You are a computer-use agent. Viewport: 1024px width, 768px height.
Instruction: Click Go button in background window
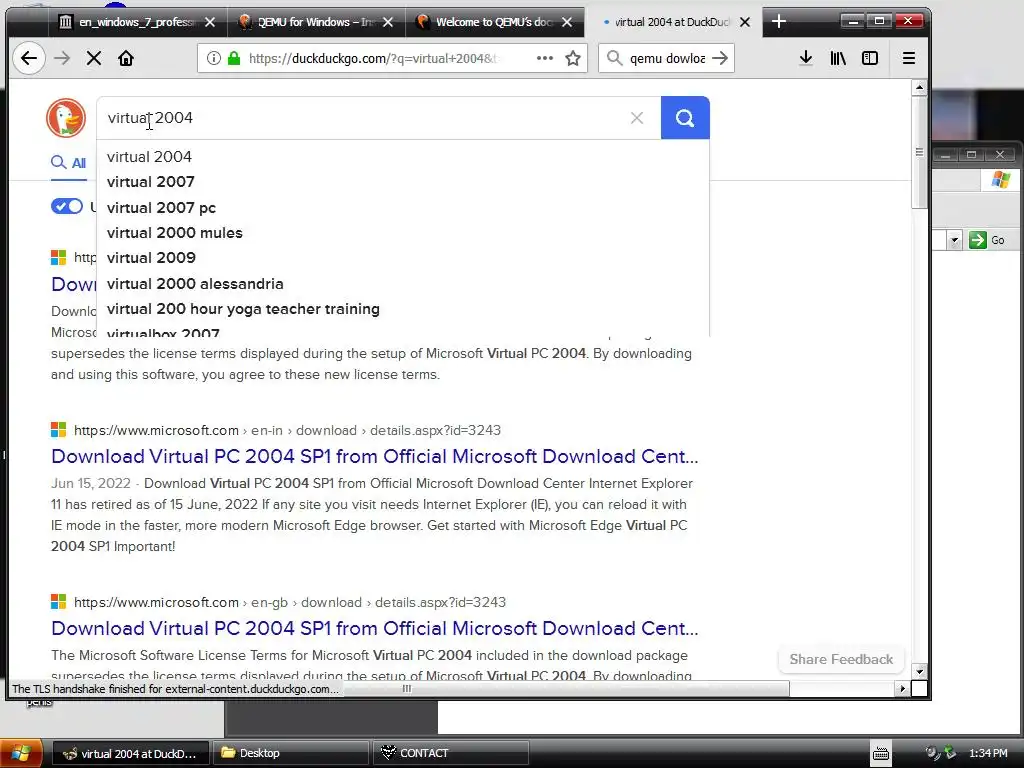pos(987,240)
